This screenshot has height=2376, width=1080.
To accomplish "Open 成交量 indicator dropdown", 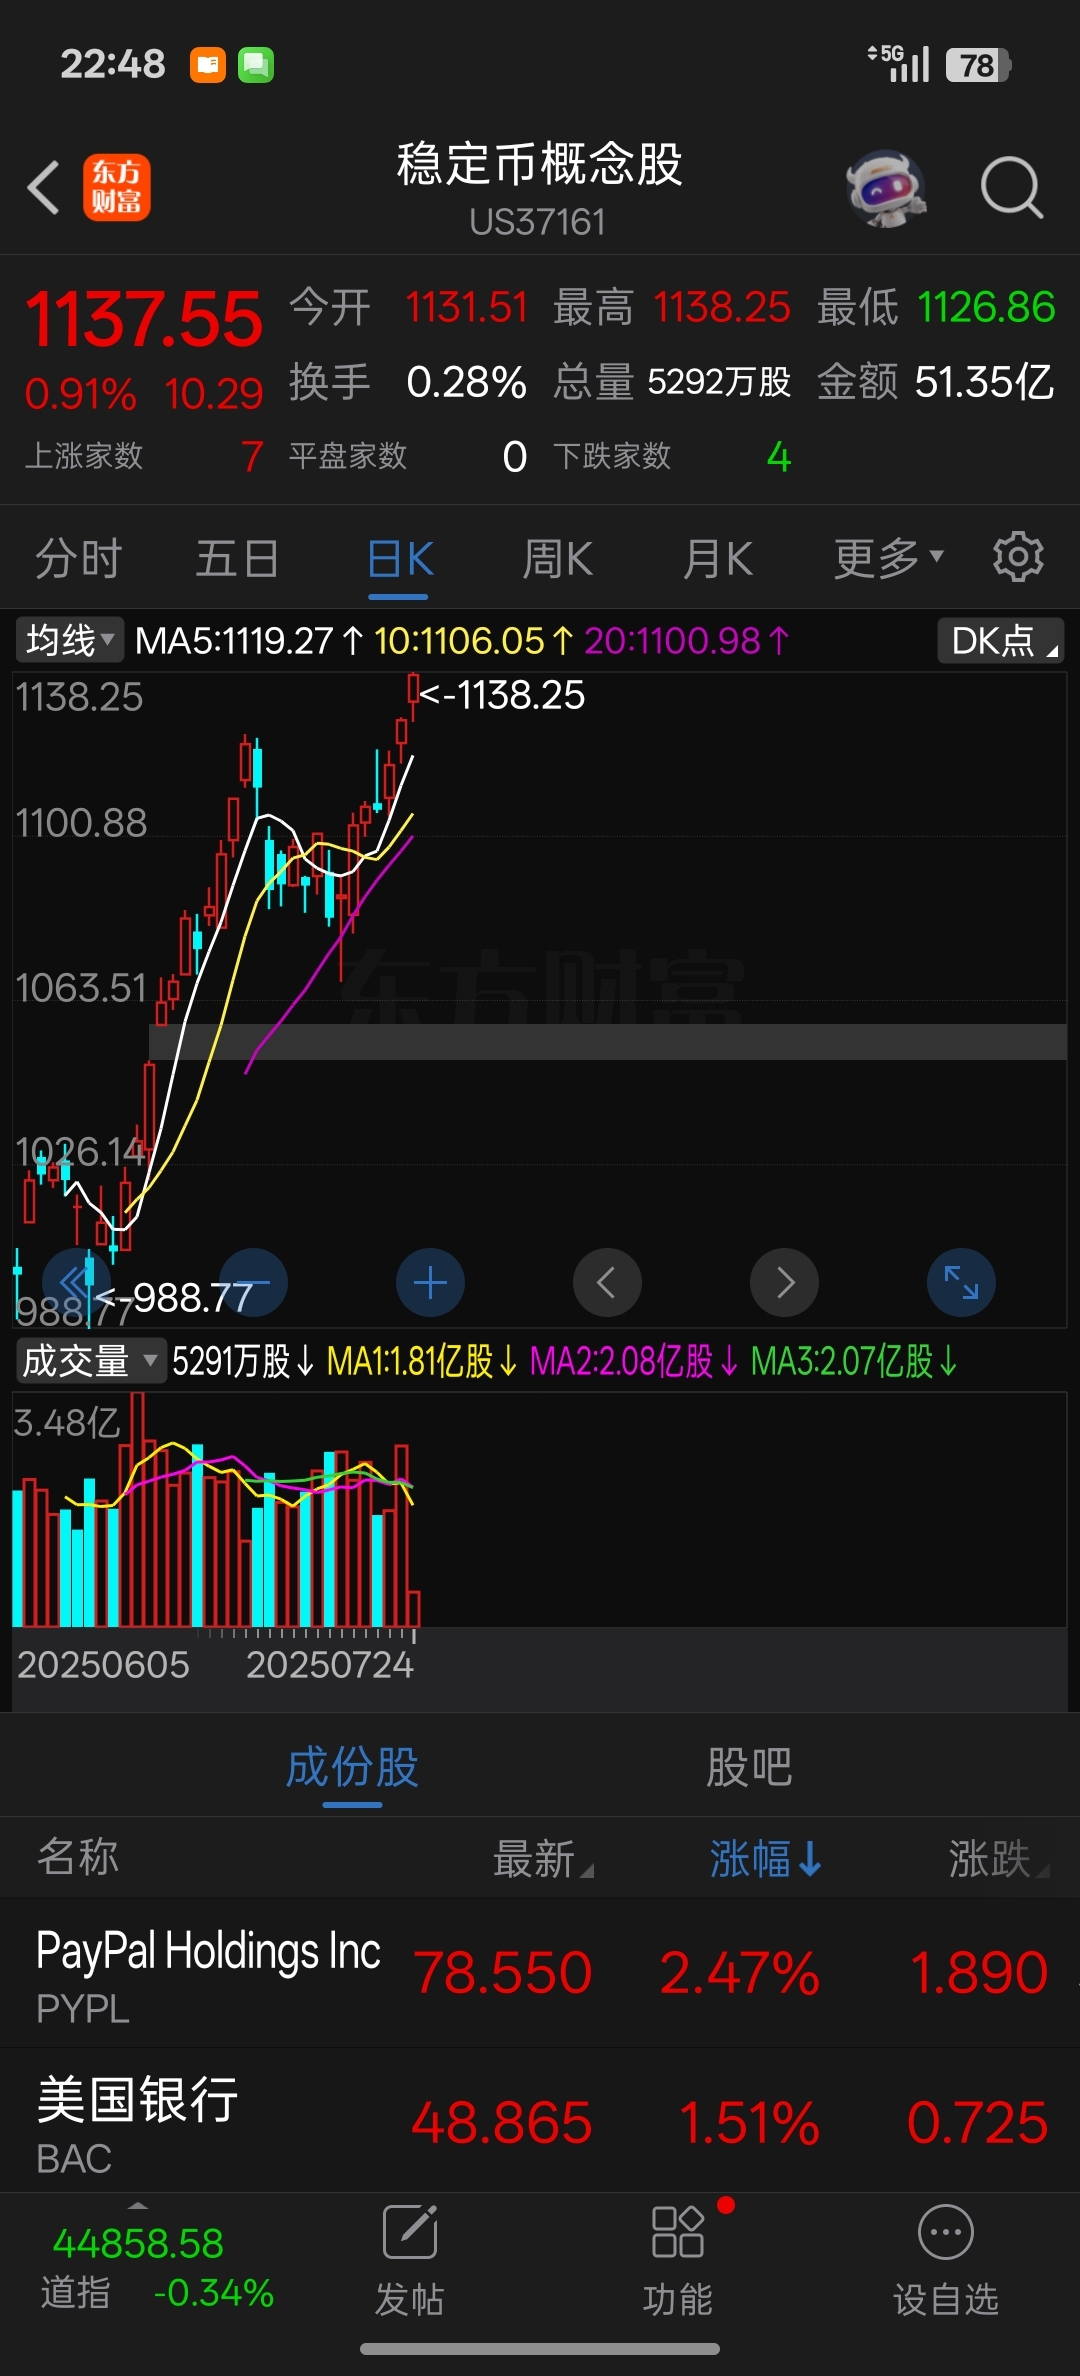I will [x=90, y=1361].
